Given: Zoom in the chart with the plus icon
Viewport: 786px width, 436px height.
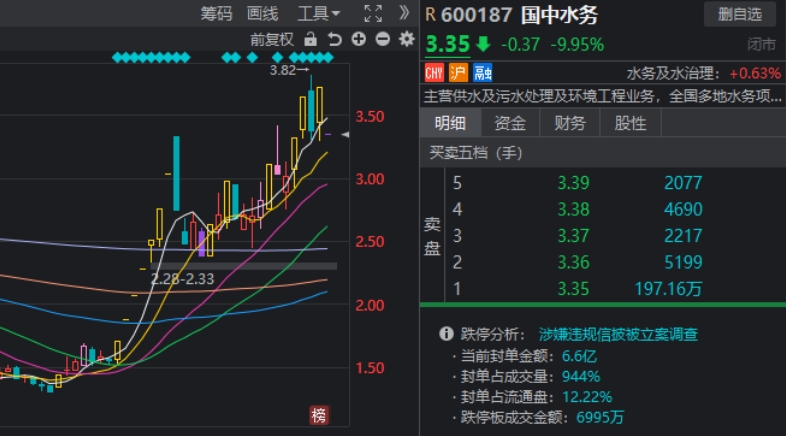Looking at the screenshot, I should click(x=358, y=39).
